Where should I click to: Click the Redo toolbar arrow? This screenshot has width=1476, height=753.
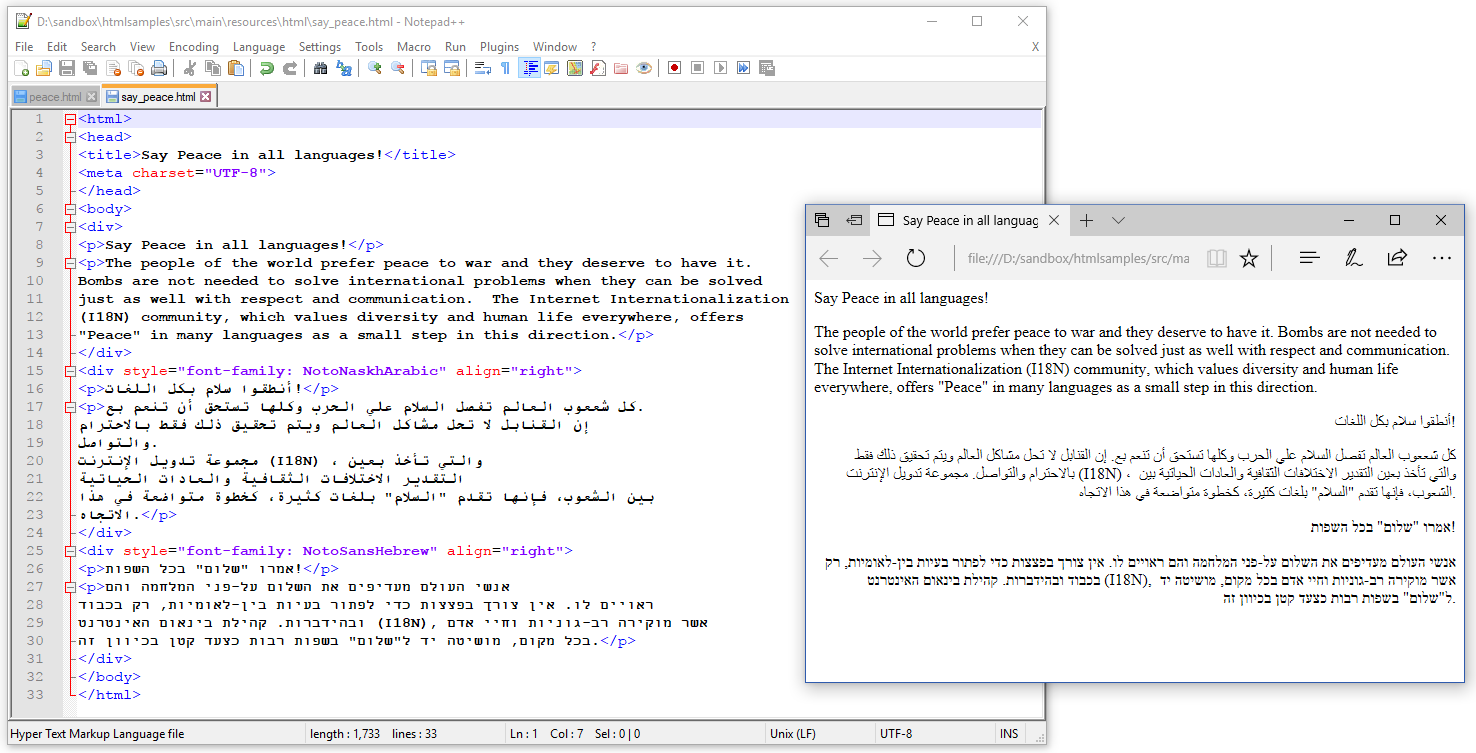(x=289, y=68)
